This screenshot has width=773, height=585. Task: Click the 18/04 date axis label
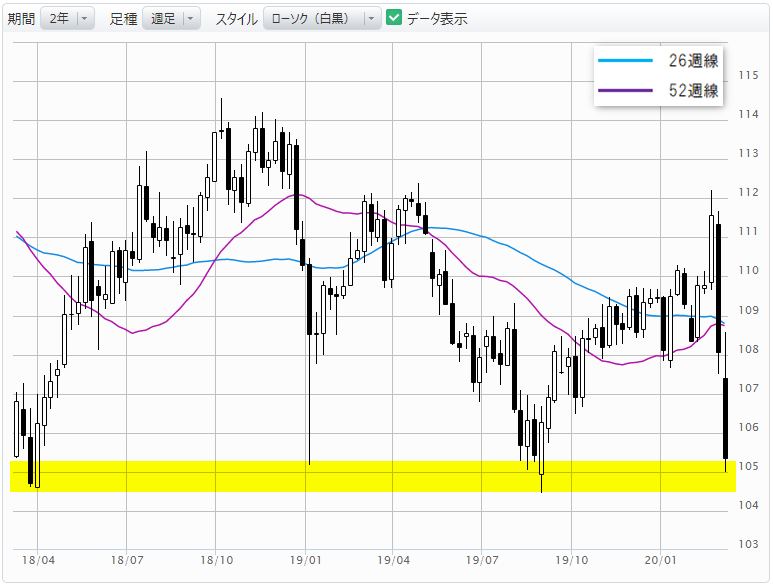point(38,560)
